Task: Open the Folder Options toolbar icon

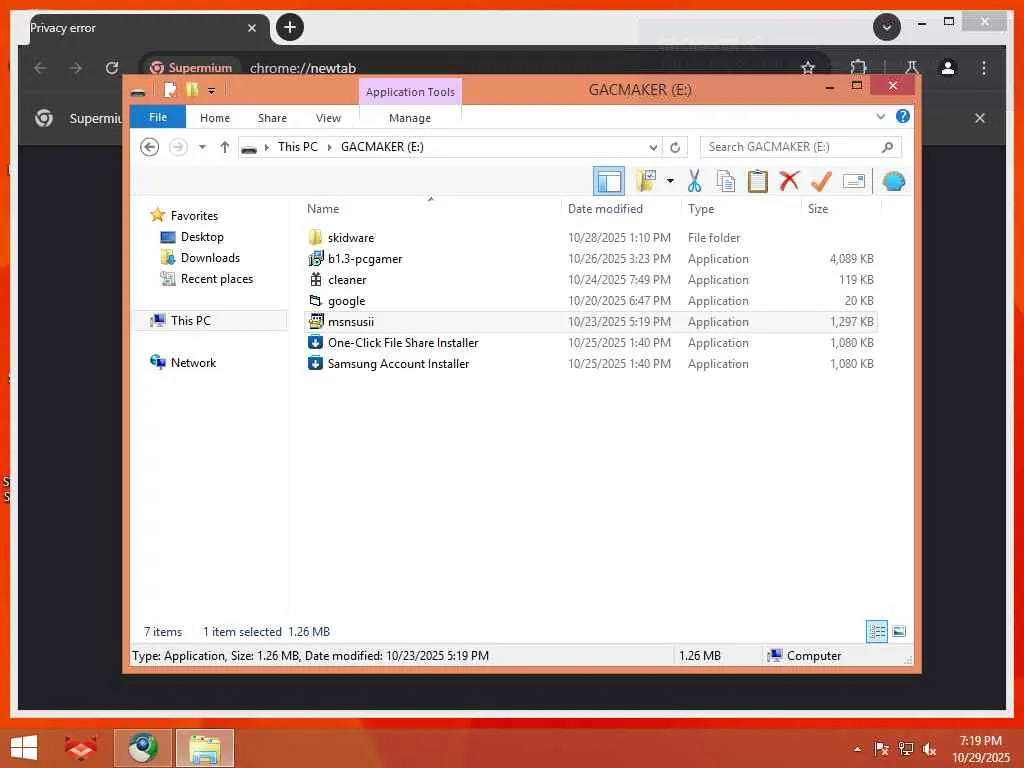Action: tap(646, 181)
